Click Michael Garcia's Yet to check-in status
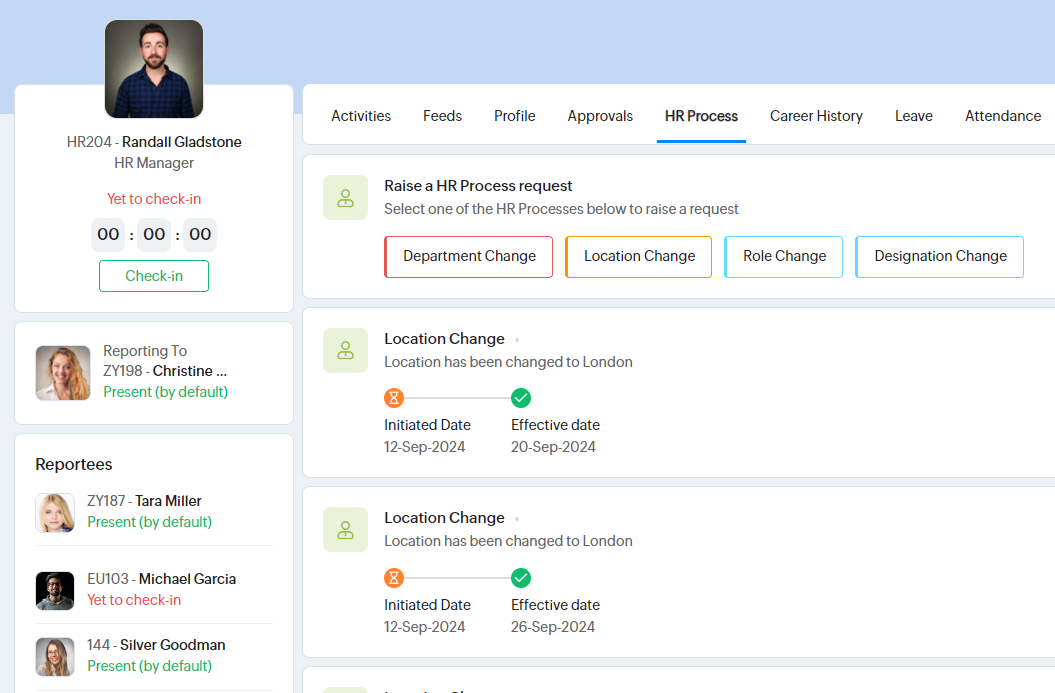The width and height of the screenshot is (1055, 693). tap(134, 599)
